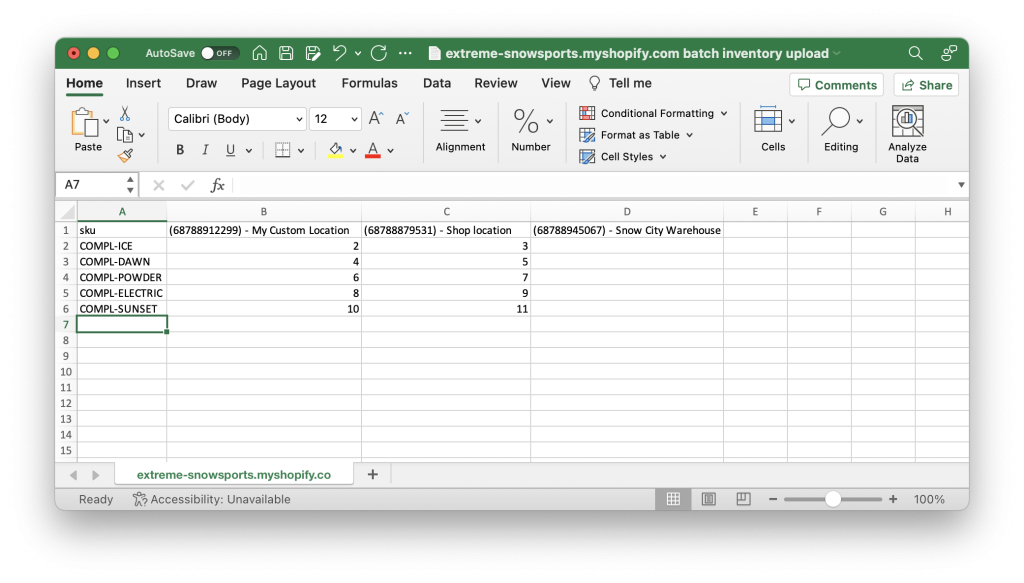Click the Undo arrow icon
1024x583 pixels.
(x=339, y=53)
